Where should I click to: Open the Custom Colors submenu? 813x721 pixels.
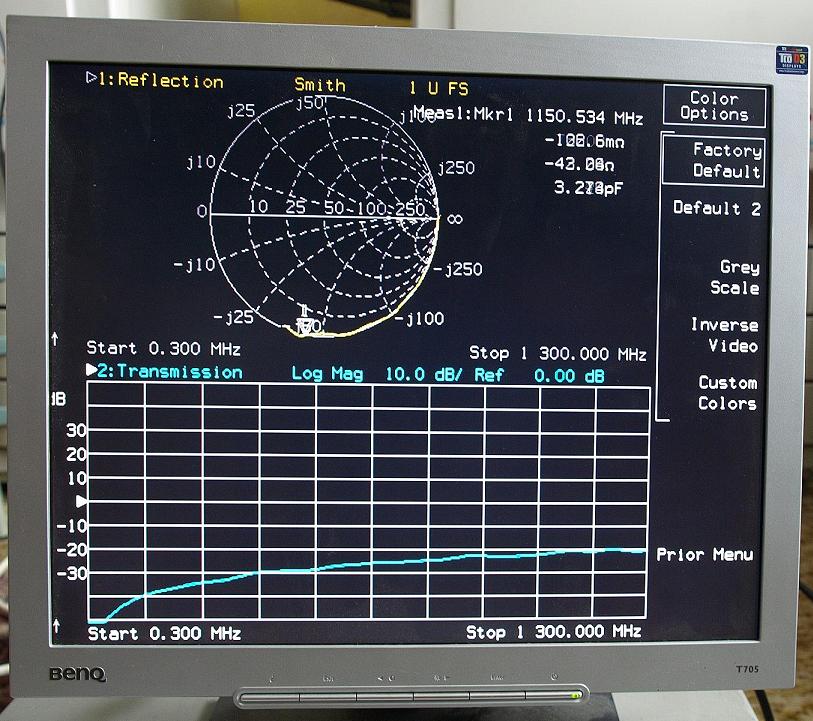(727, 393)
